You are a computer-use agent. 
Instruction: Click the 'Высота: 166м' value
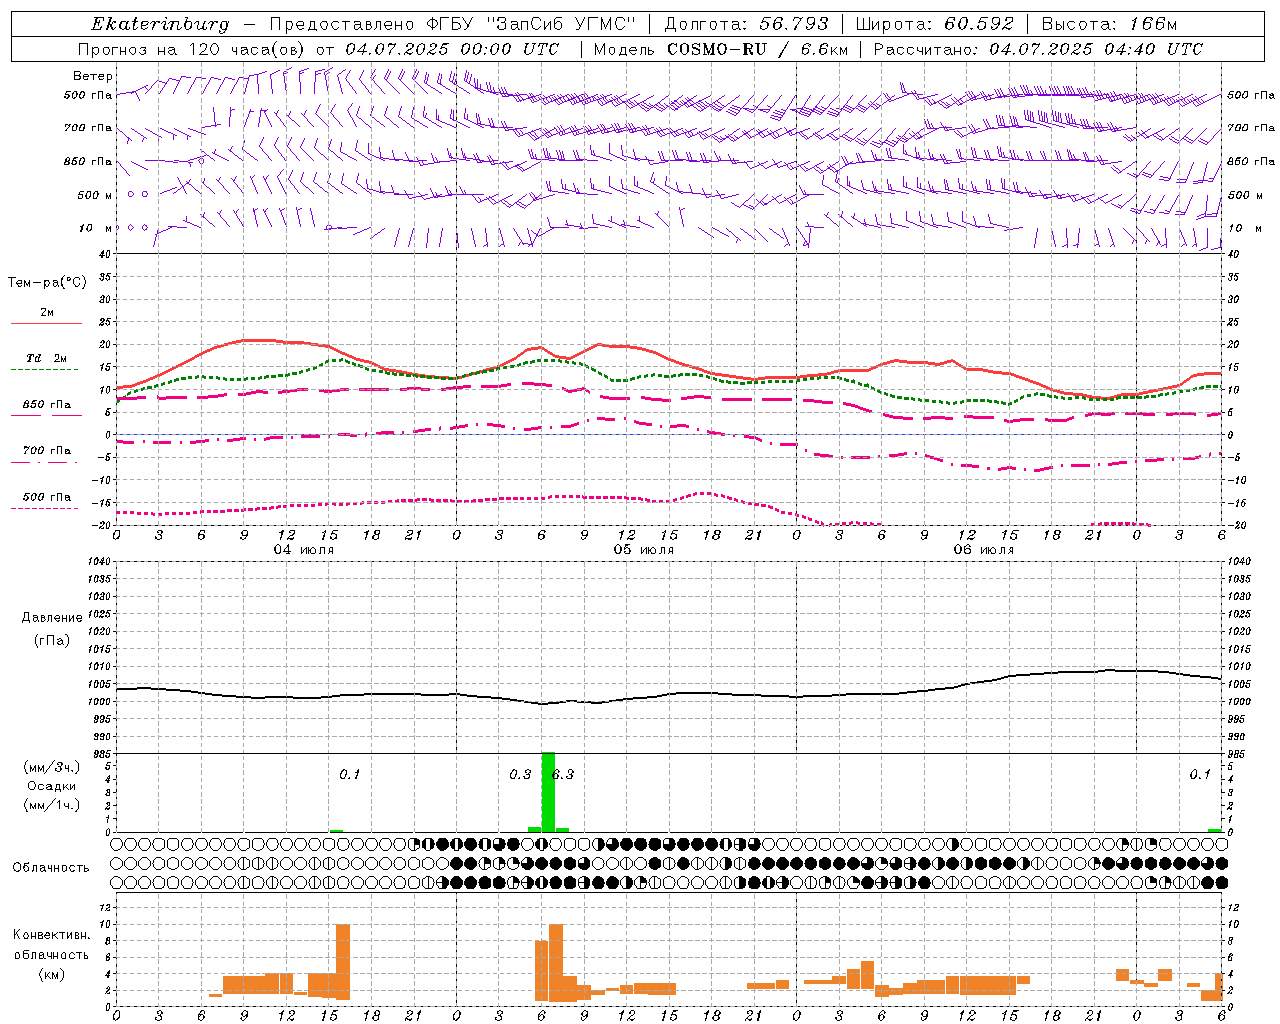[x=1109, y=24]
